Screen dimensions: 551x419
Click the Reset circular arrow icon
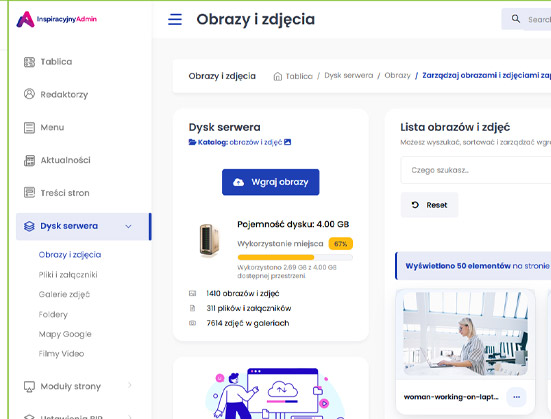pyautogui.click(x=415, y=205)
